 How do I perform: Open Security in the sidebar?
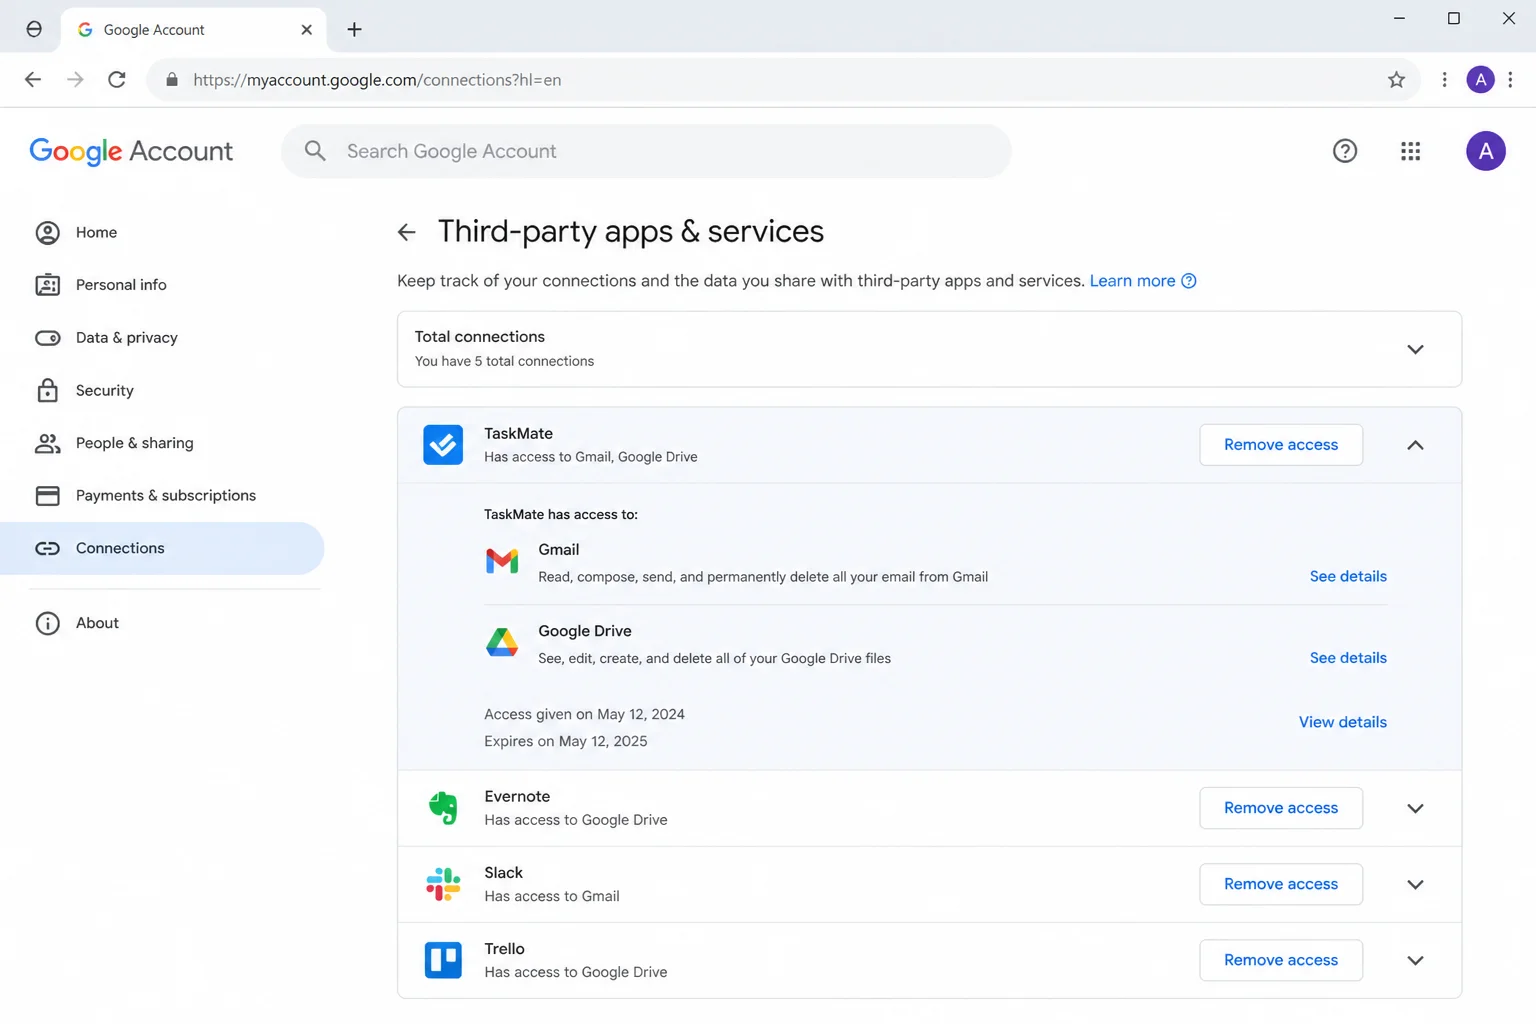pyautogui.click(x=162, y=390)
